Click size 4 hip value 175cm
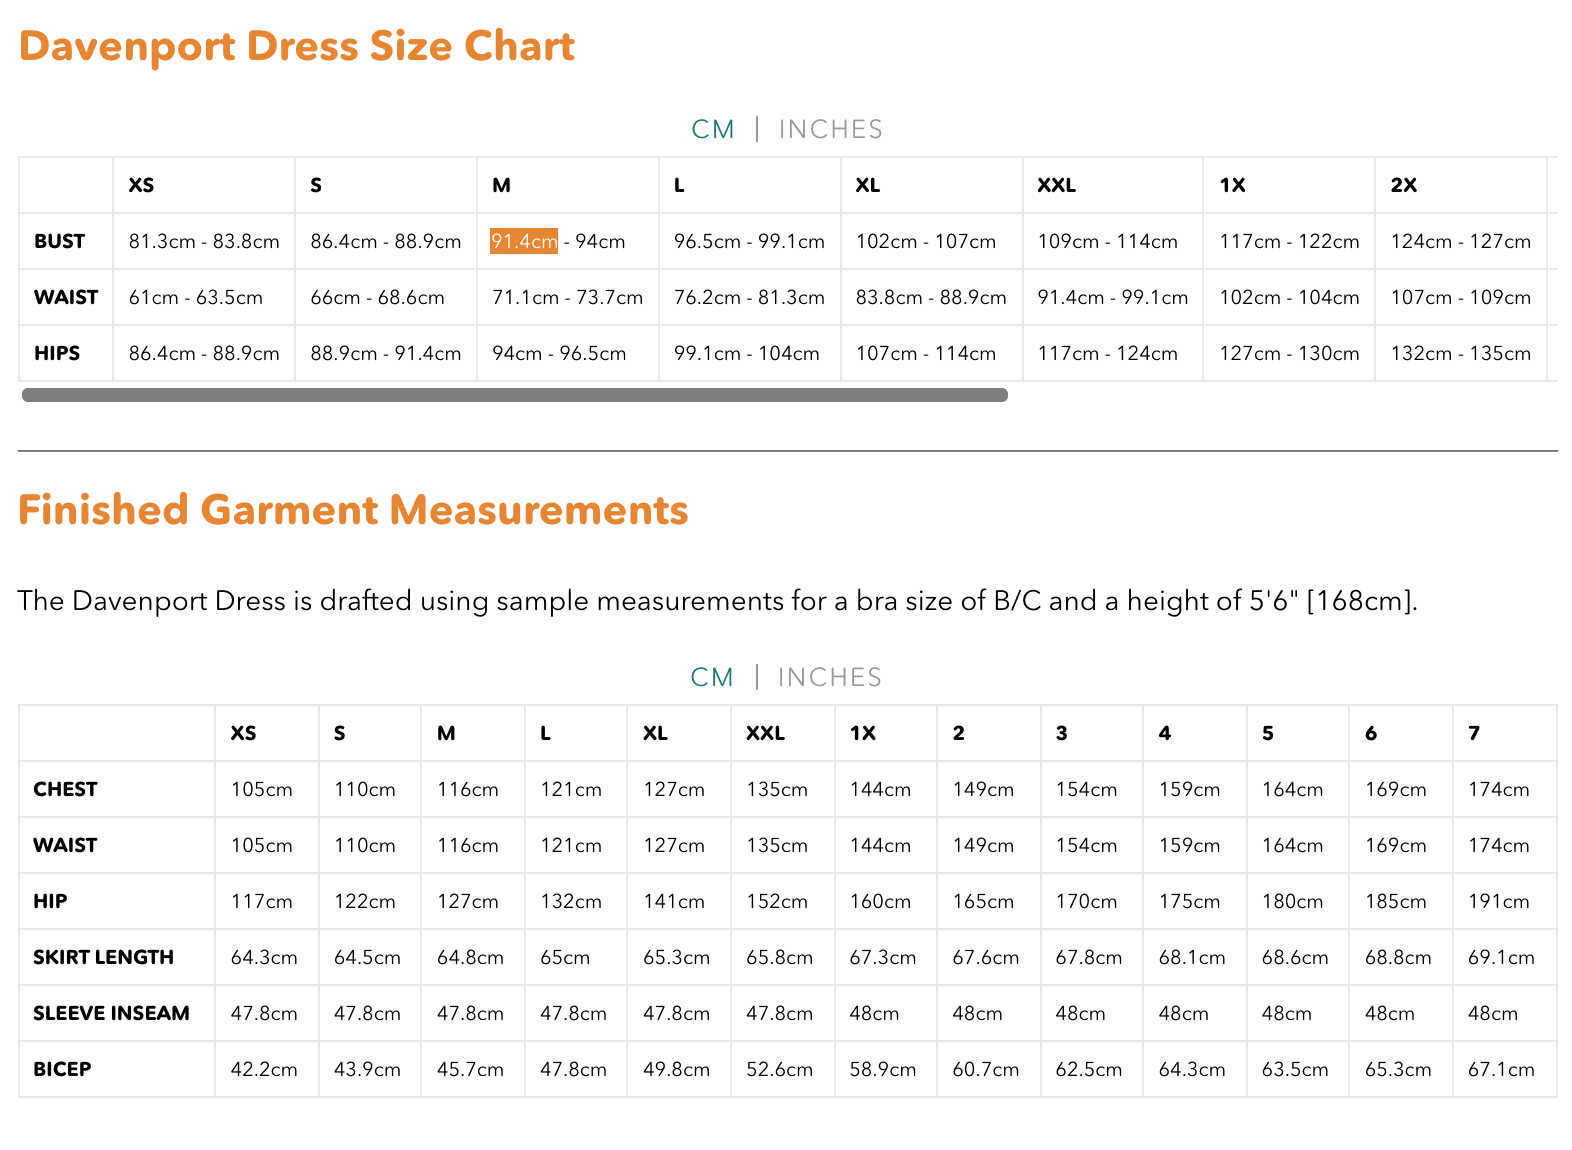The image size is (1572, 1150). pos(1190,901)
